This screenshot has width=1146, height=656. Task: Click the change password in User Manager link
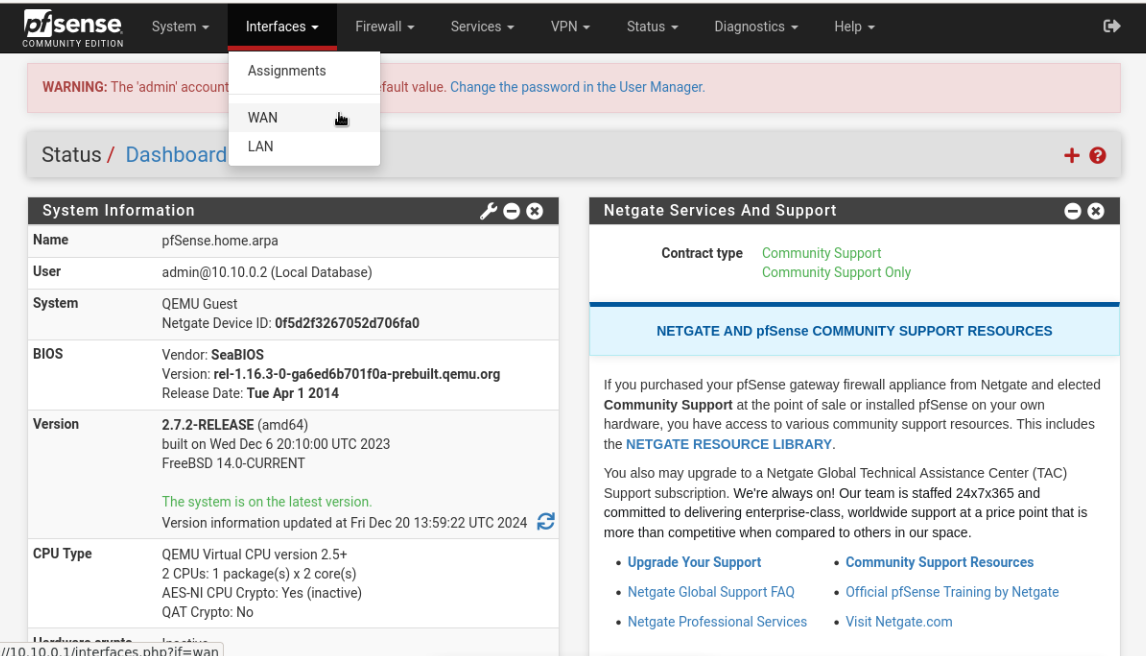[x=577, y=87]
